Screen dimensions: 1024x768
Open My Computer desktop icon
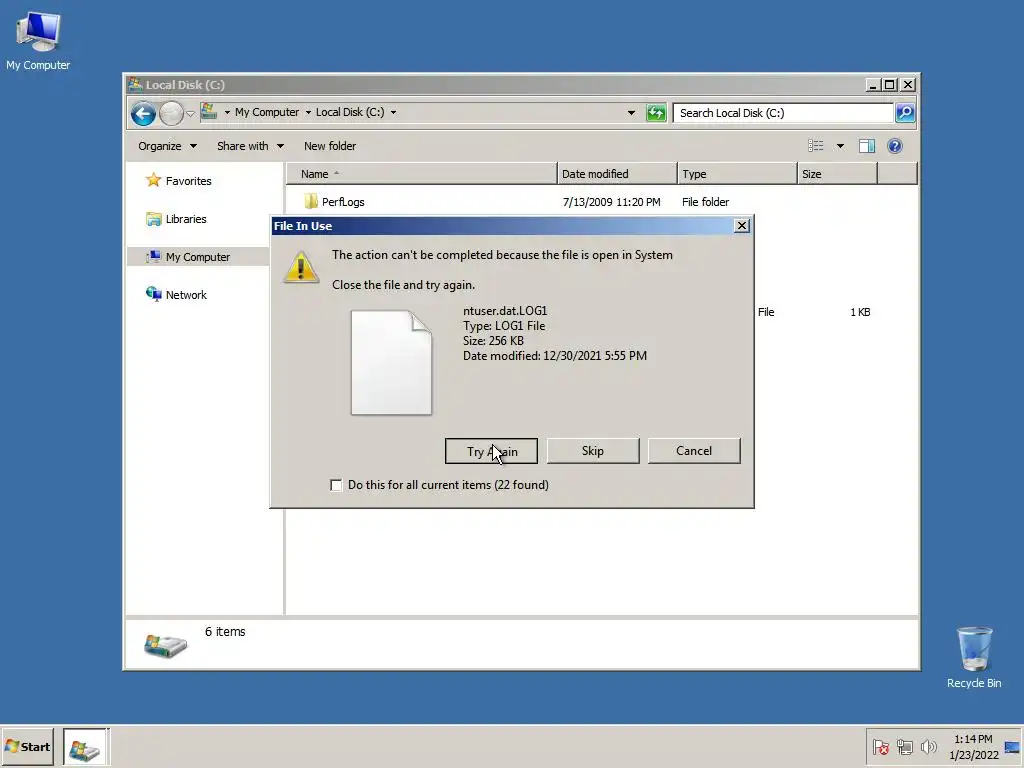tap(38, 40)
